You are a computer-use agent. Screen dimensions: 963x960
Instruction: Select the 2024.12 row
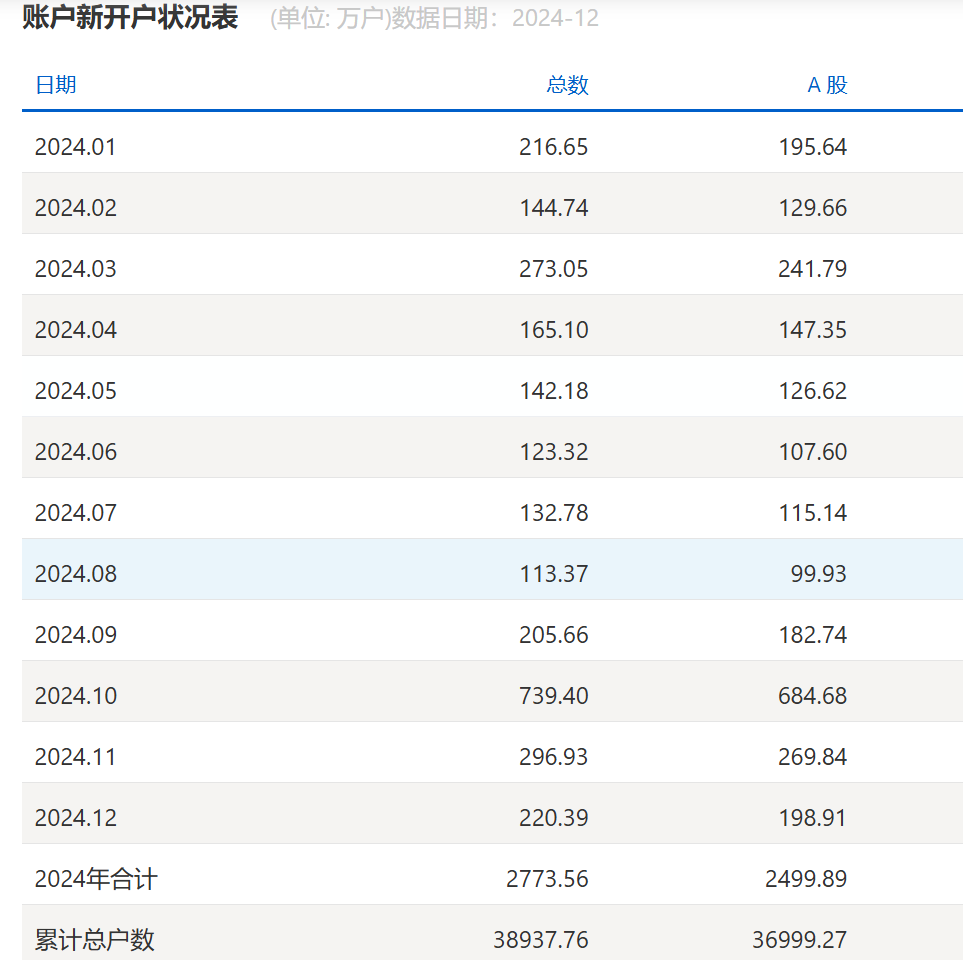pyautogui.click(x=75, y=816)
